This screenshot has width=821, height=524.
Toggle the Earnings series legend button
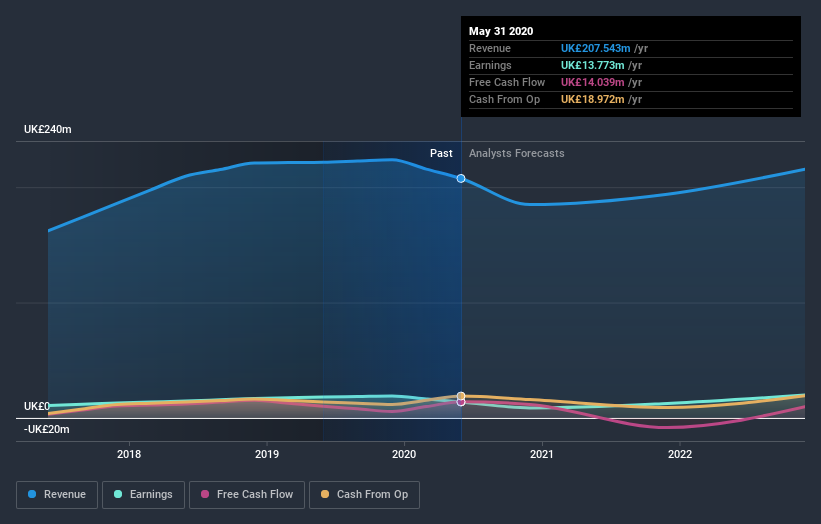coord(143,495)
